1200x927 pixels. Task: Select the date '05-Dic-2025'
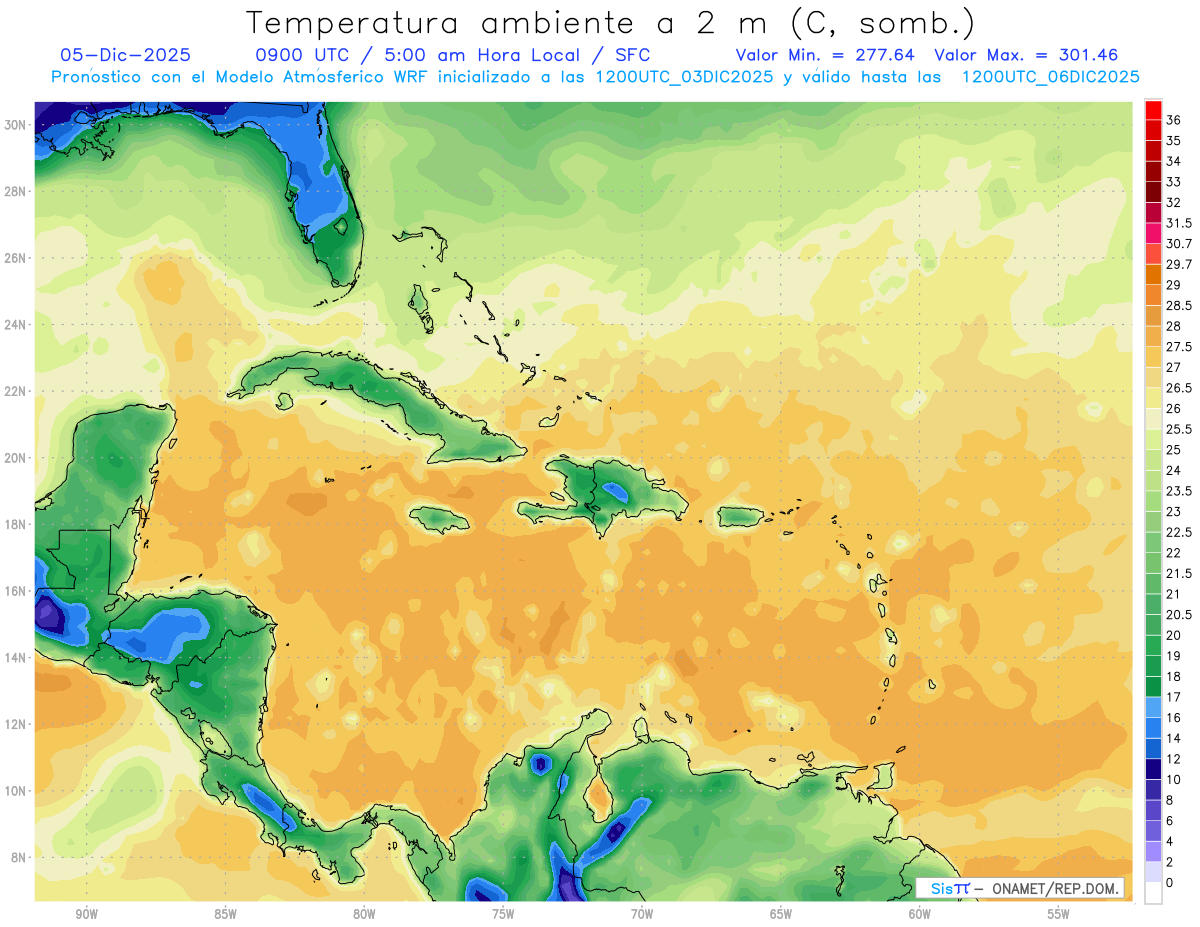[125, 55]
